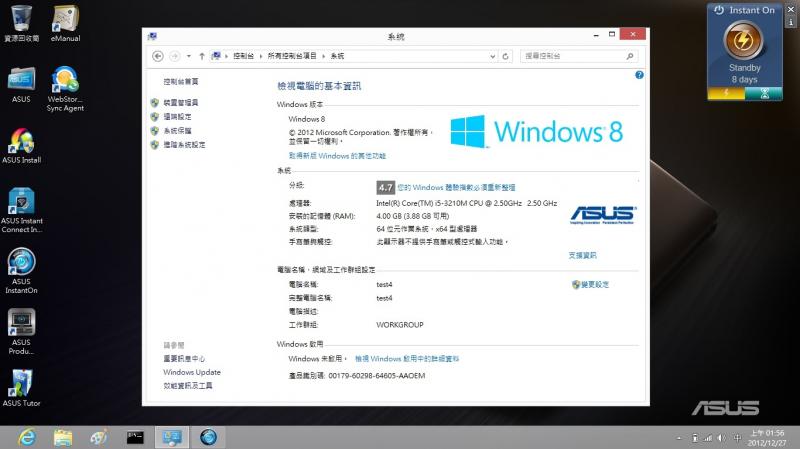Click the WORKGROUP workgroup value
The image size is (800, 449).
click(399, 325)
